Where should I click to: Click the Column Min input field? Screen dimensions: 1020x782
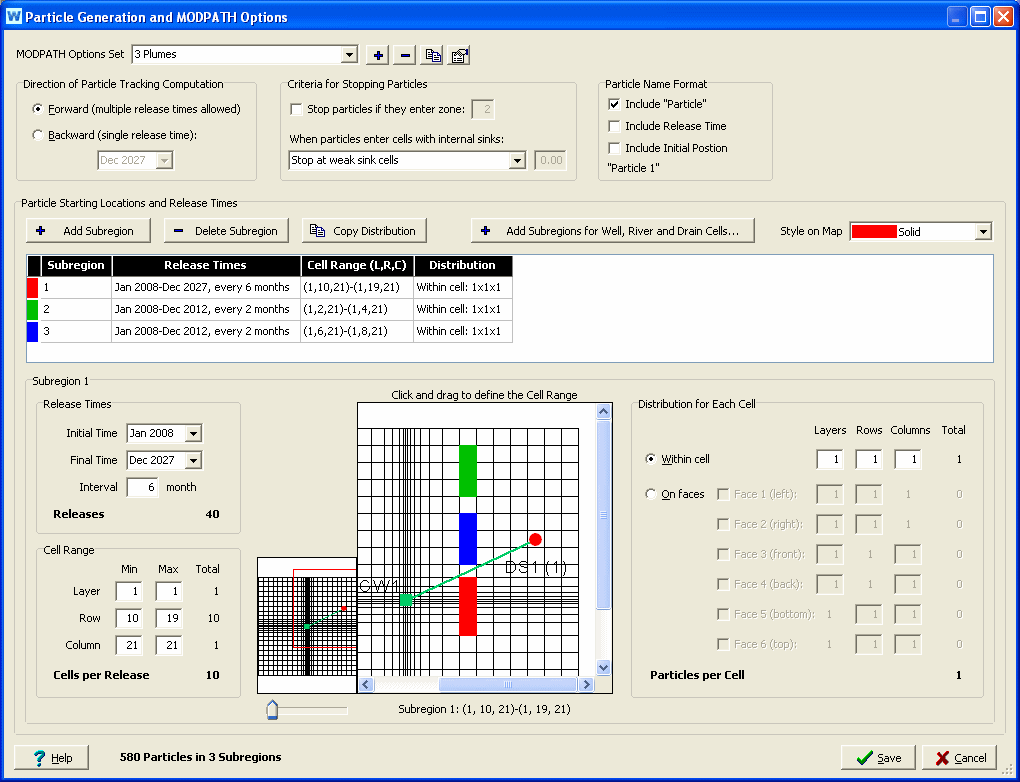tap(129, 645)
